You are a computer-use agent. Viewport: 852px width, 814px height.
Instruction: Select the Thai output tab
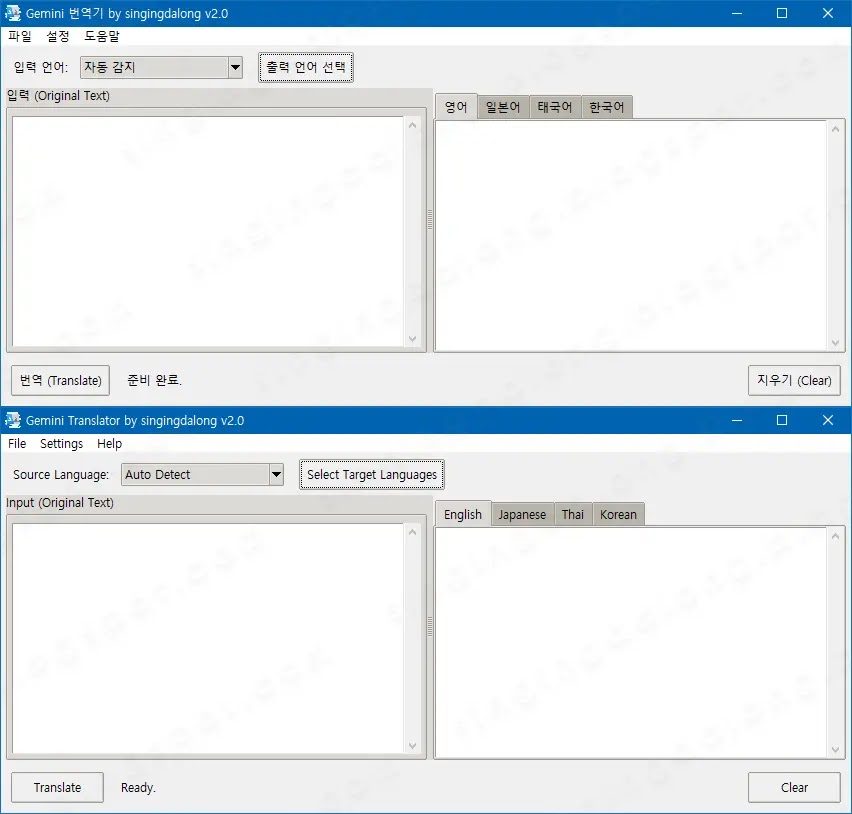(573, 515)
